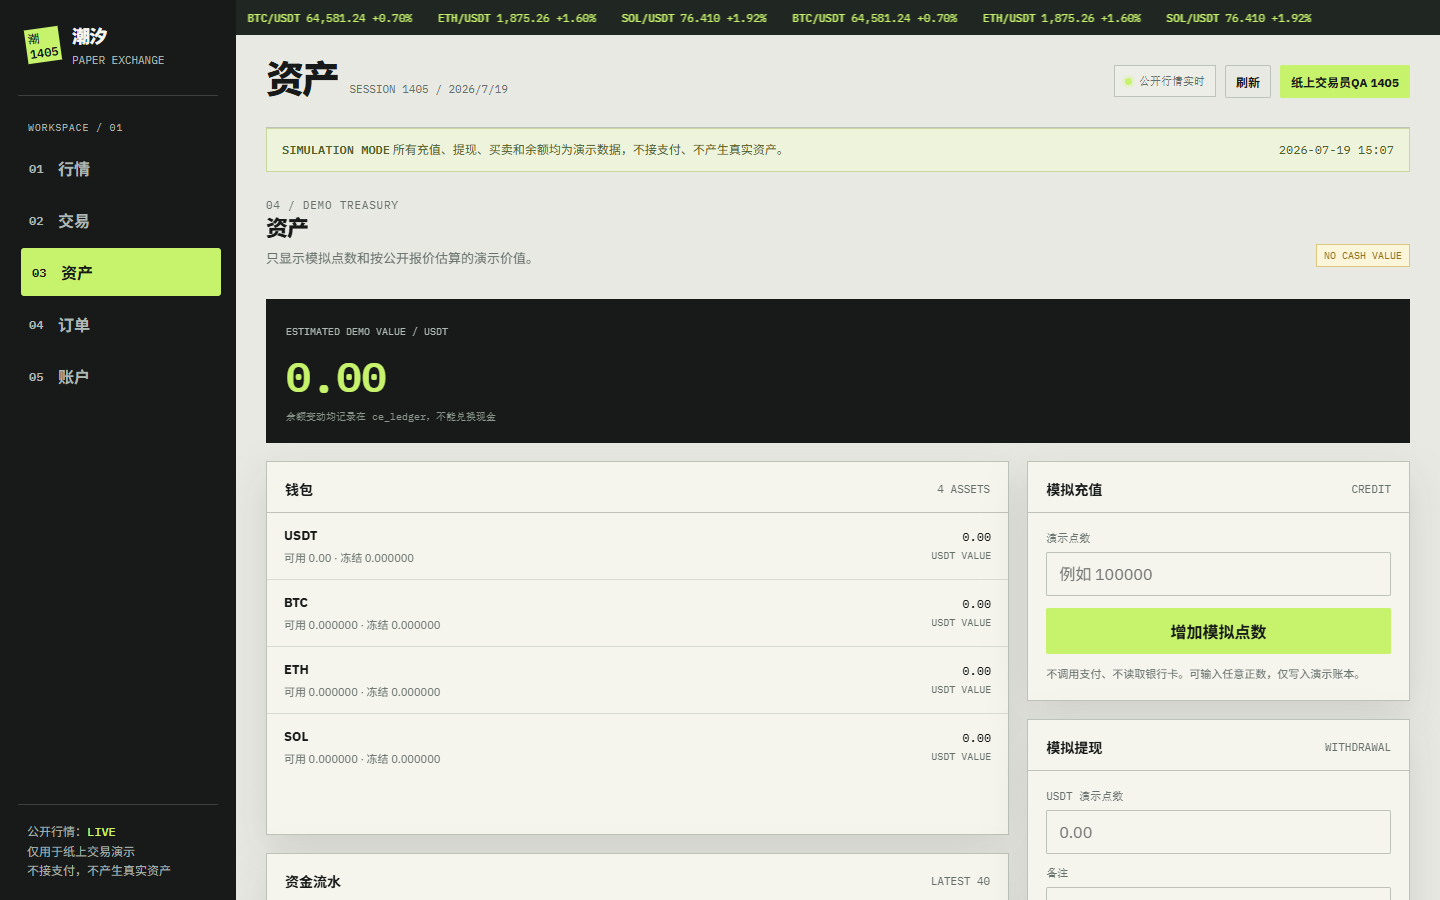Select the BTC wallet row
This screenshot has height=900, width=1440.
[x=637, y=613]
